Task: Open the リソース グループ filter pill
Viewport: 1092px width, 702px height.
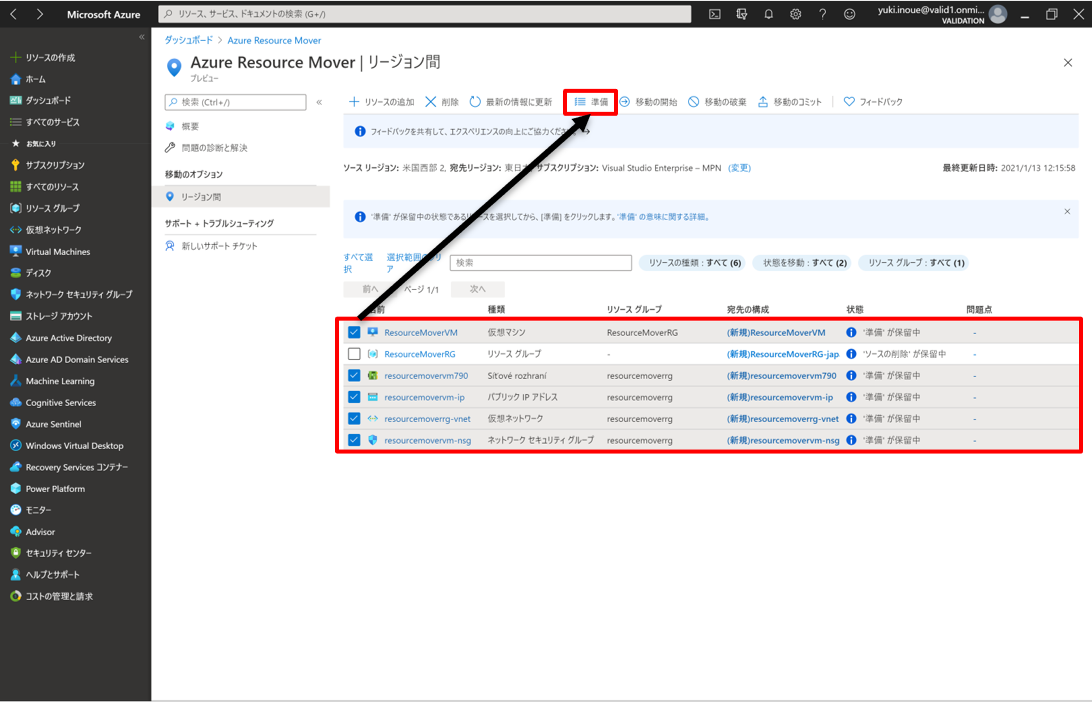Action: click(x=914, y=263)
